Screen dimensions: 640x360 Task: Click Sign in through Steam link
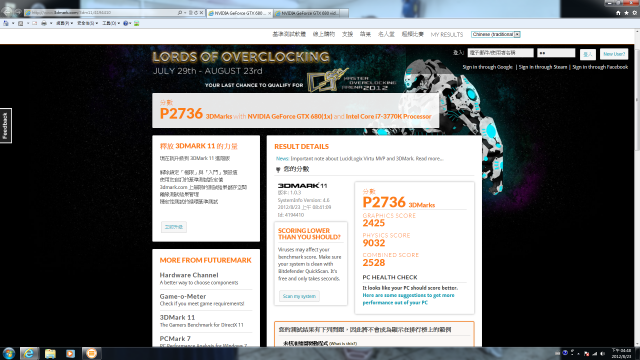[543, 67]
